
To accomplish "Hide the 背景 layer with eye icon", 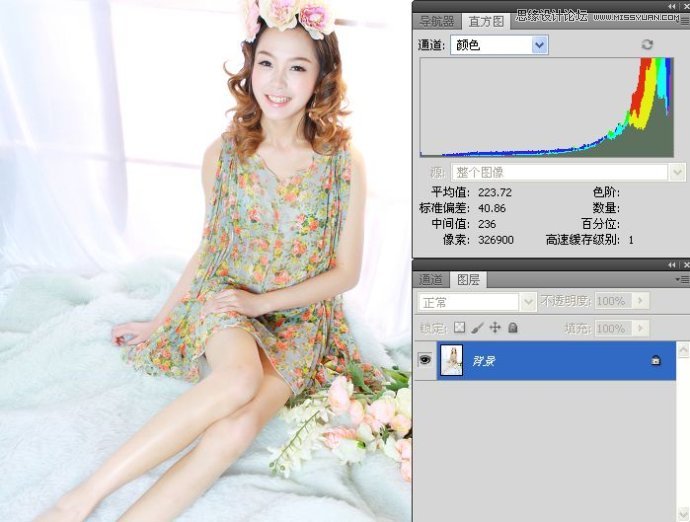I will 425,360.
